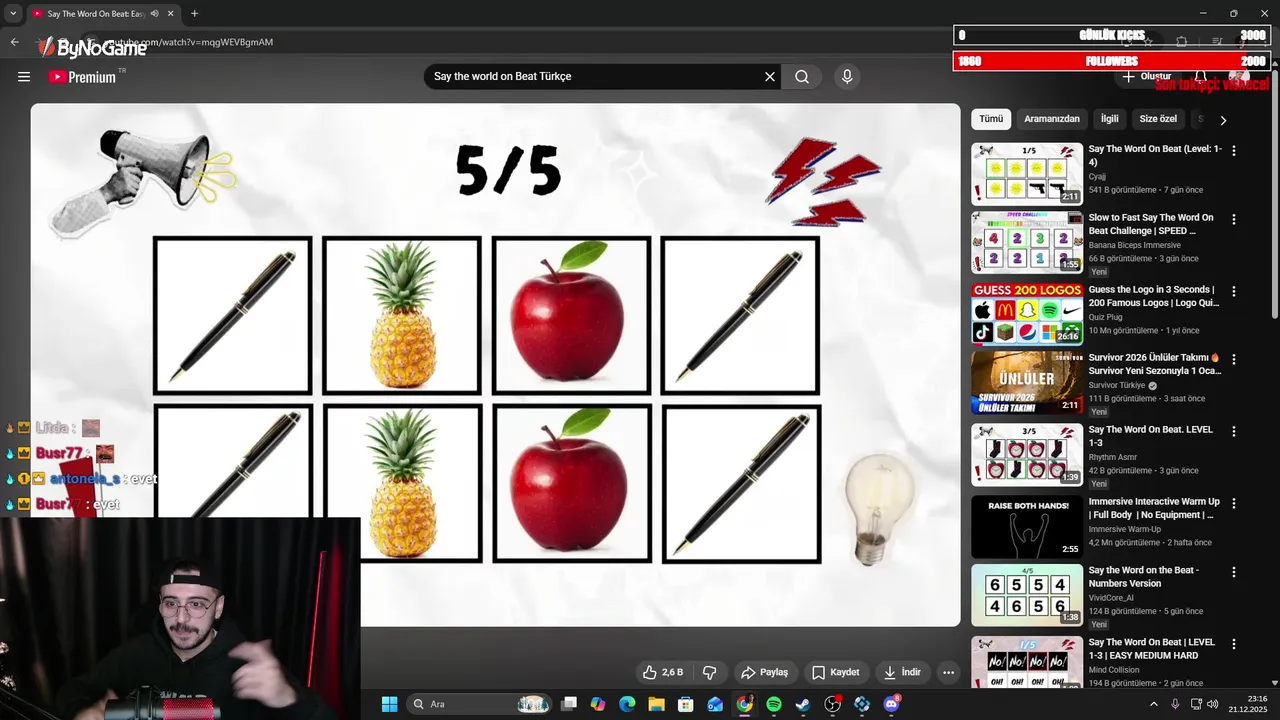Open options for Immersive Interactive Warm Up video
The width and height of the screenshot is (1280, 720).
(x=1234, y=503)
